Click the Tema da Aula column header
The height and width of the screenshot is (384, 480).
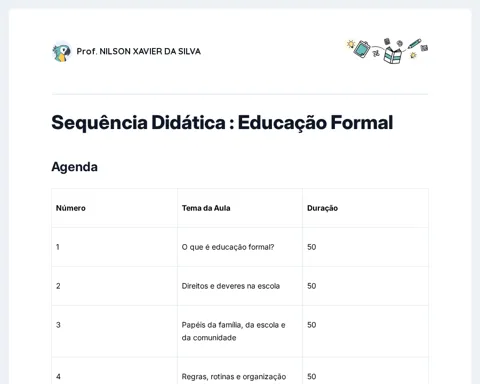coord(206,208)
